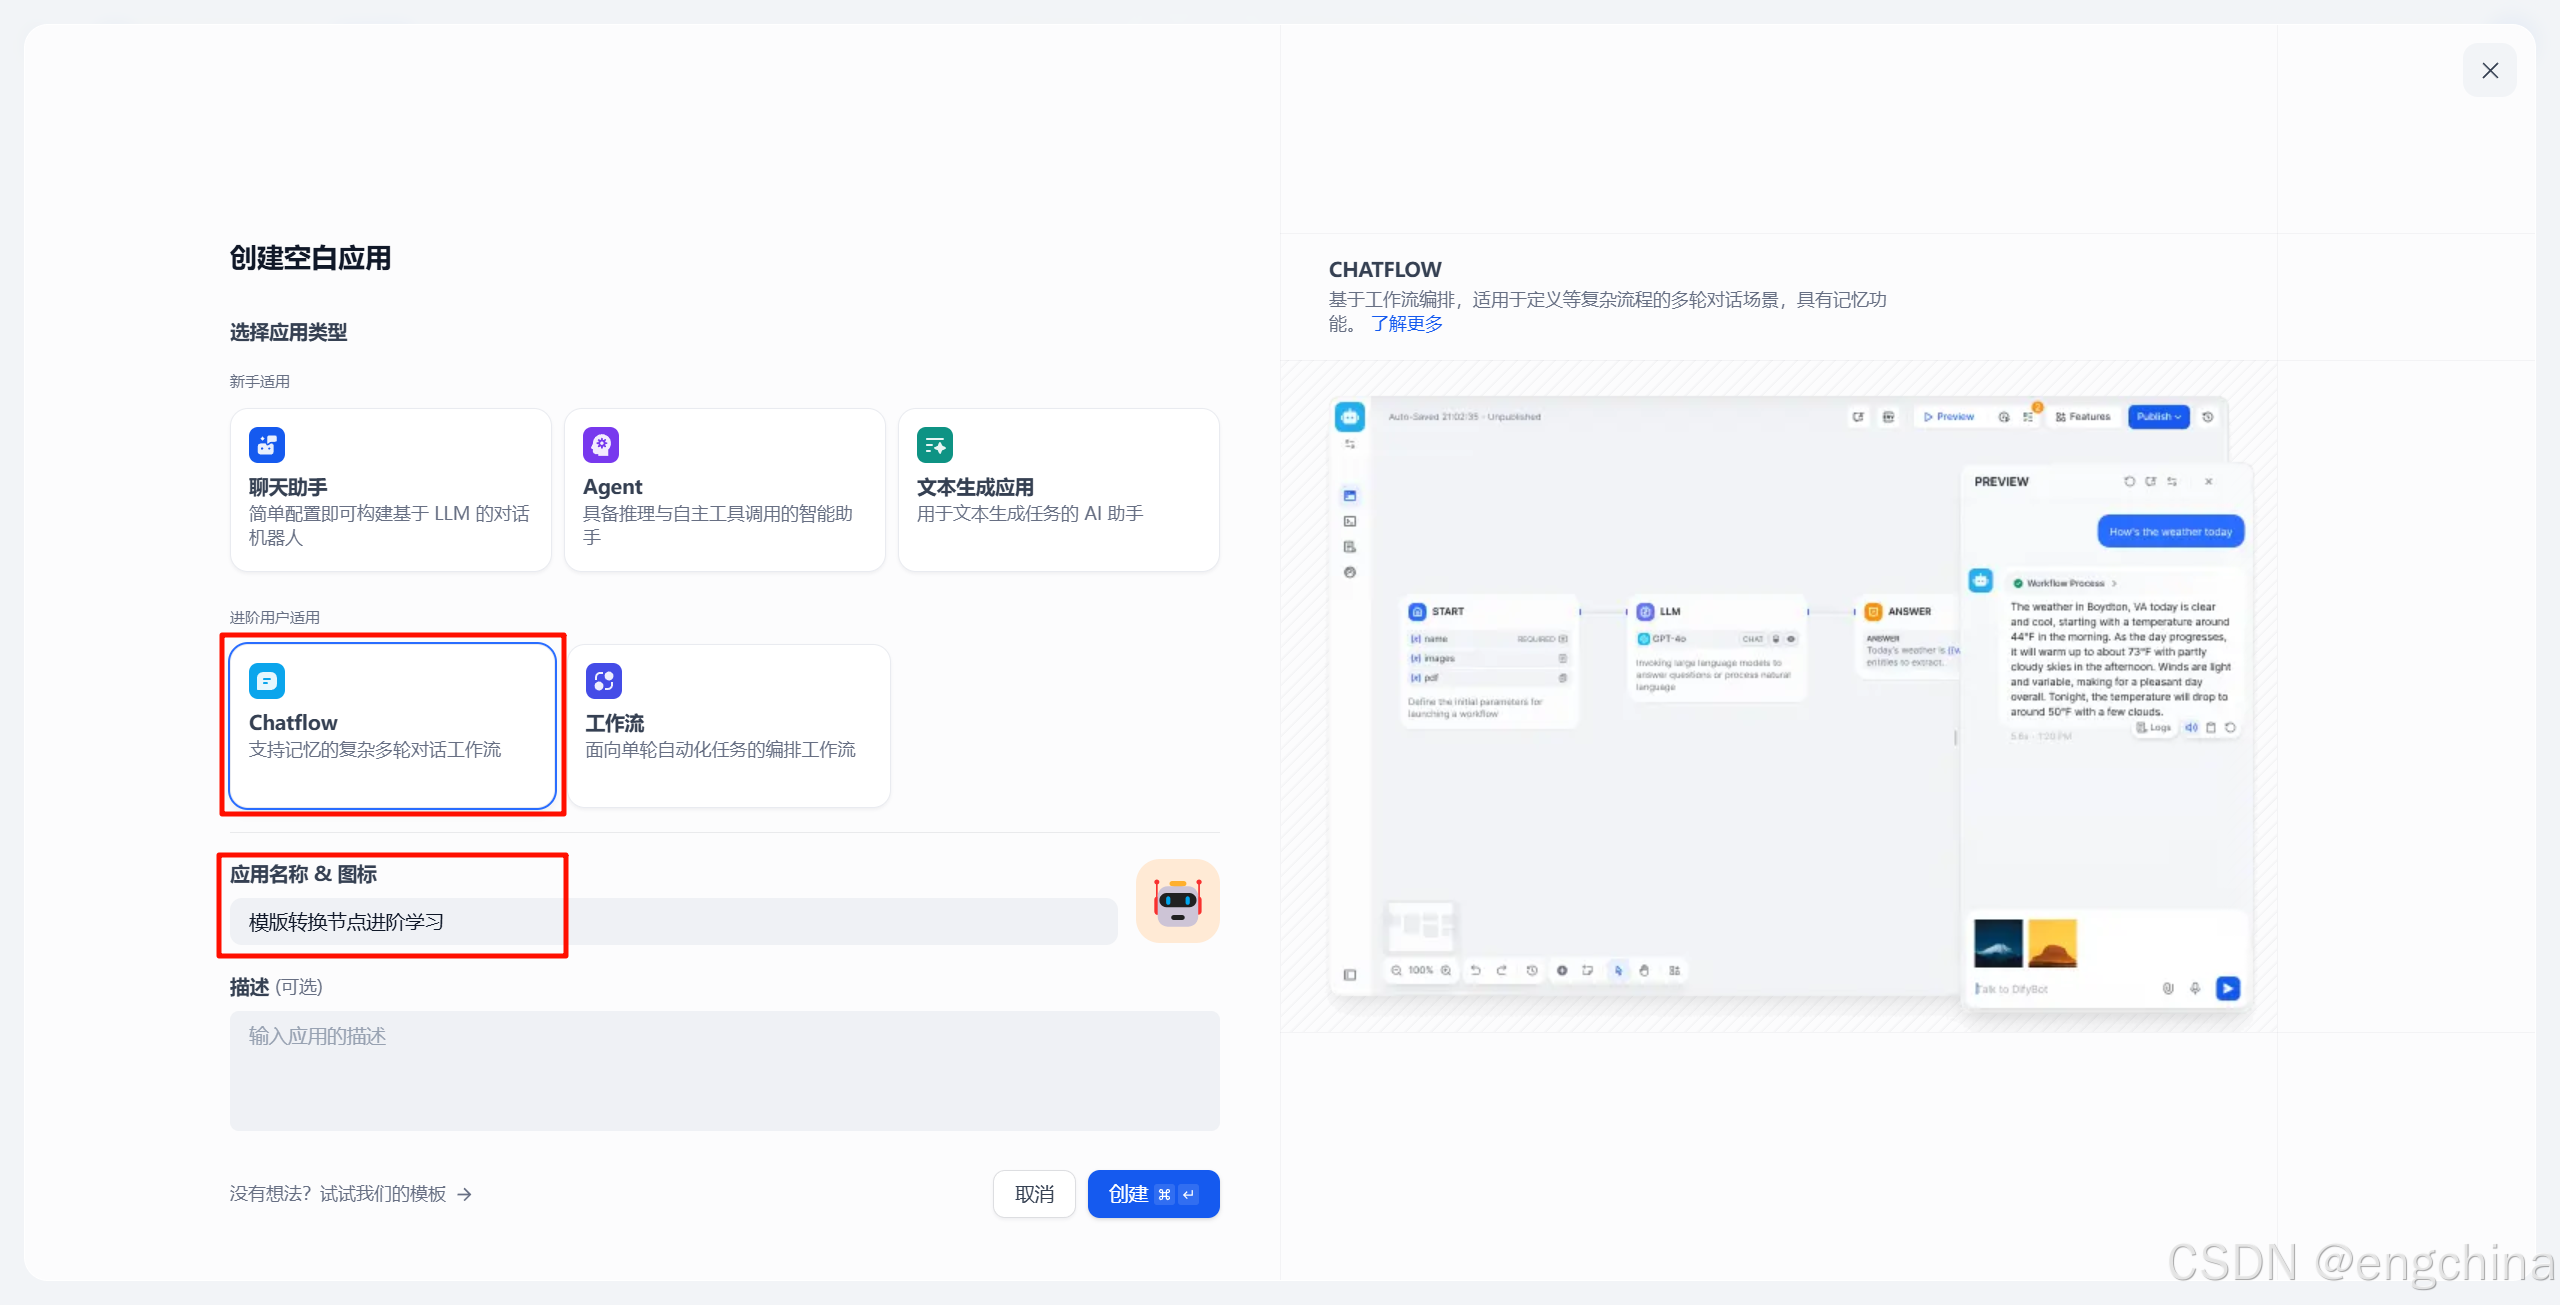Image resolution: width=2560 pixels, height=1305 pixels.
Task: Click the green 文本生成应用 icon
Action: (935, 445)
